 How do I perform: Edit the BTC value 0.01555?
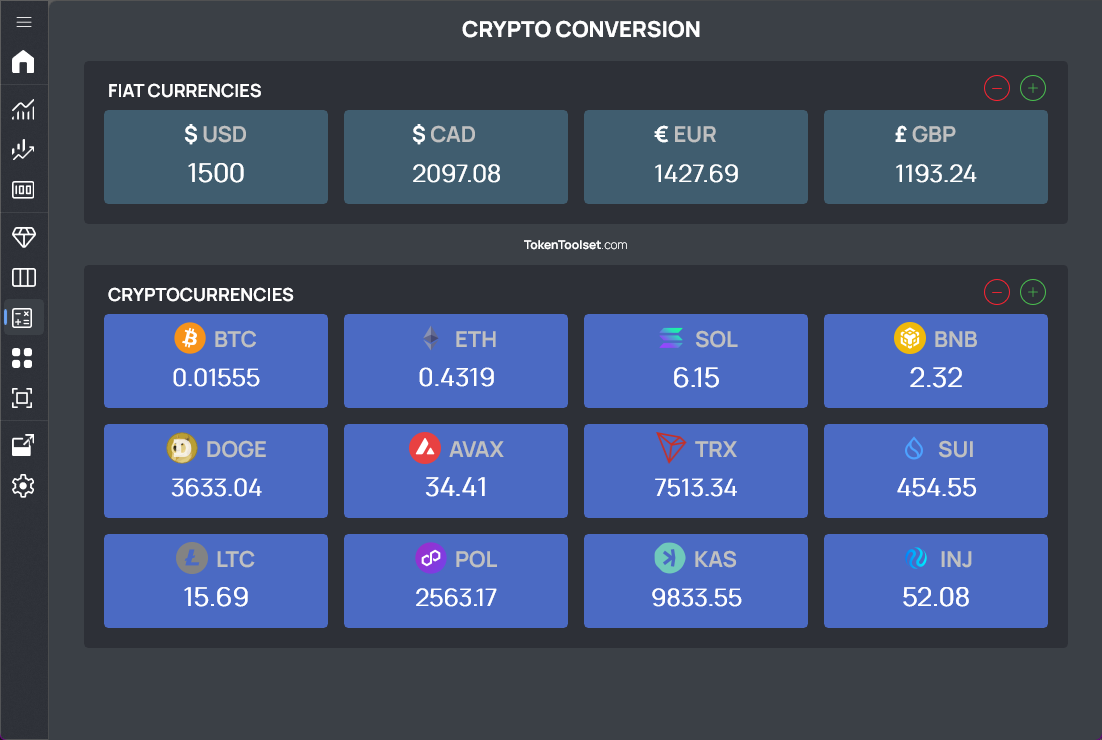(216, 378)
